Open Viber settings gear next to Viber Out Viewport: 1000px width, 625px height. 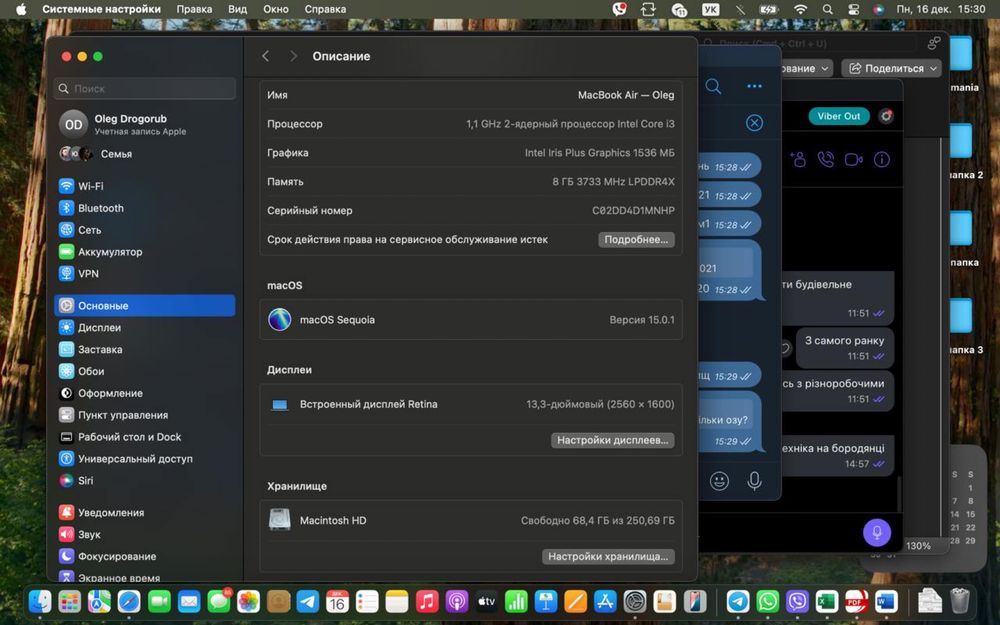coord(885,116)
